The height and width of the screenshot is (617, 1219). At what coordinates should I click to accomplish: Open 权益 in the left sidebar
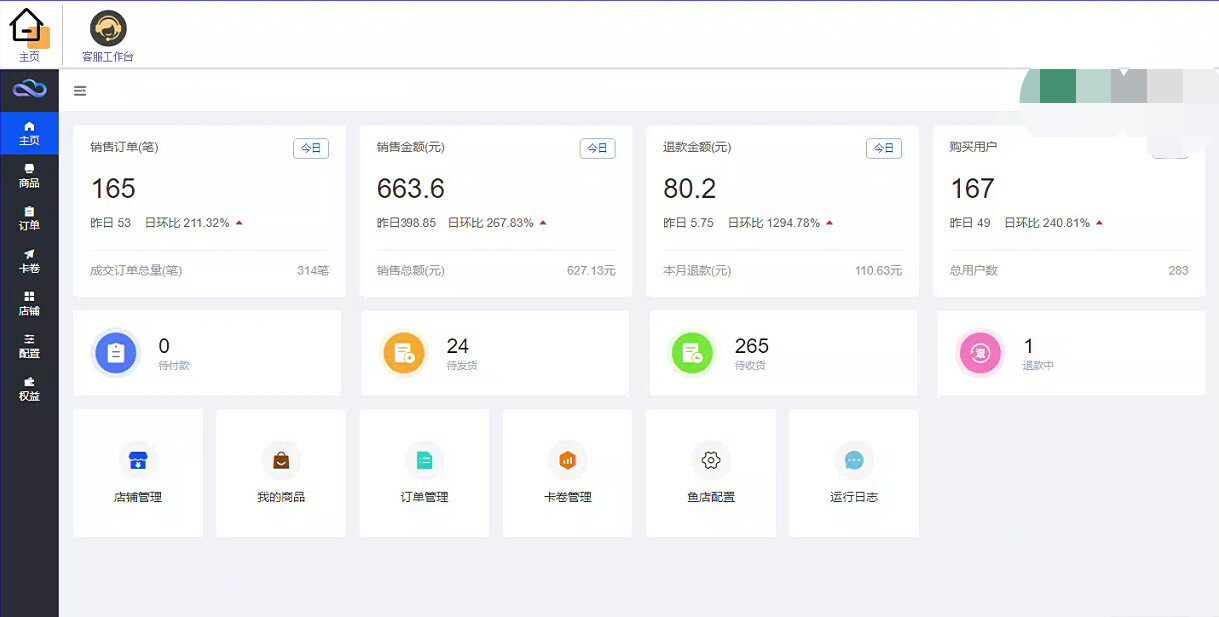29,389
